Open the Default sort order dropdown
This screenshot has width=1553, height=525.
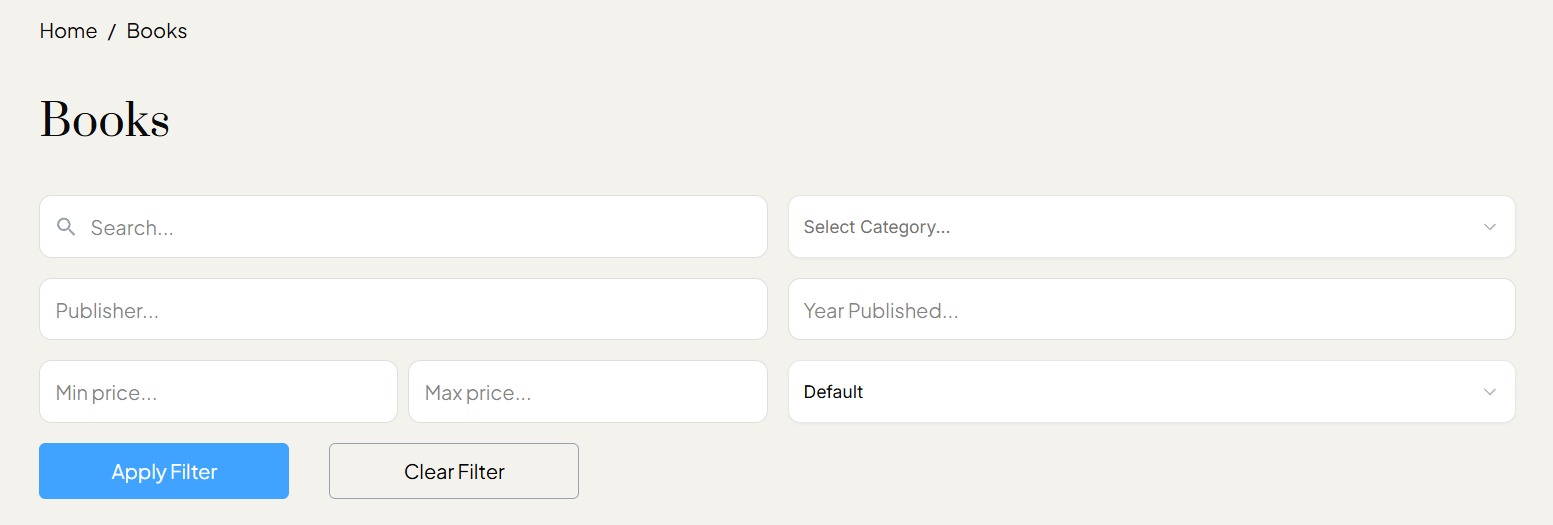[x=1150, y=392]
